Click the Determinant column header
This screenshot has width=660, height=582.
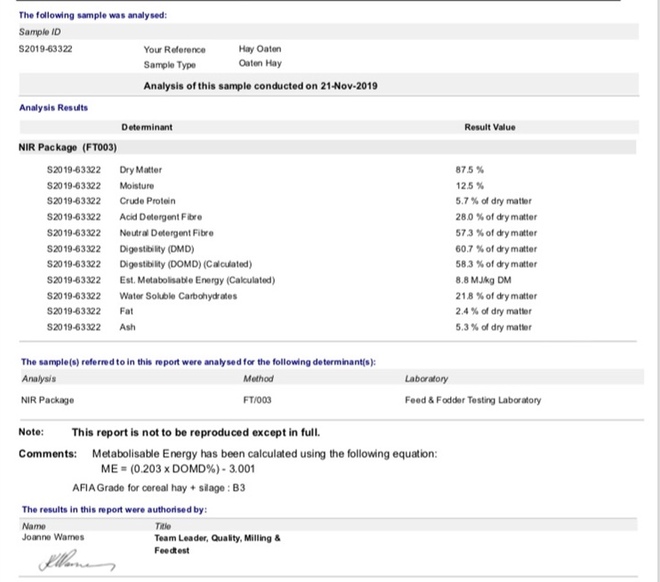click(x=146, y=127)
